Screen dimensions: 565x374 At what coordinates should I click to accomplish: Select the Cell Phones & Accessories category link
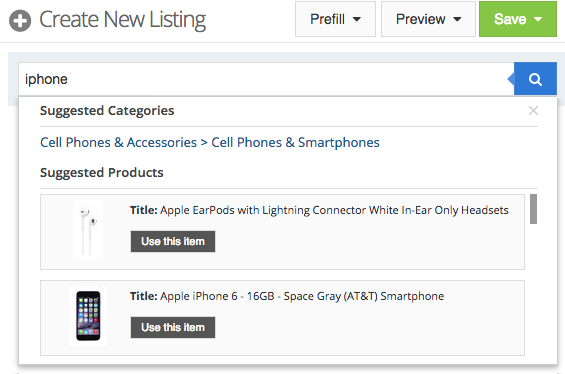(118, 142)
